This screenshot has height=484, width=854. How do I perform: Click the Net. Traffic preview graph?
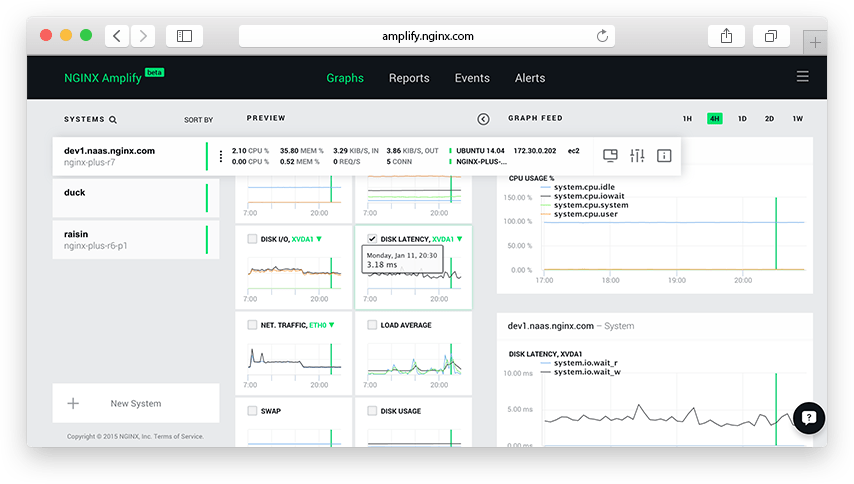tap(294, 360)
